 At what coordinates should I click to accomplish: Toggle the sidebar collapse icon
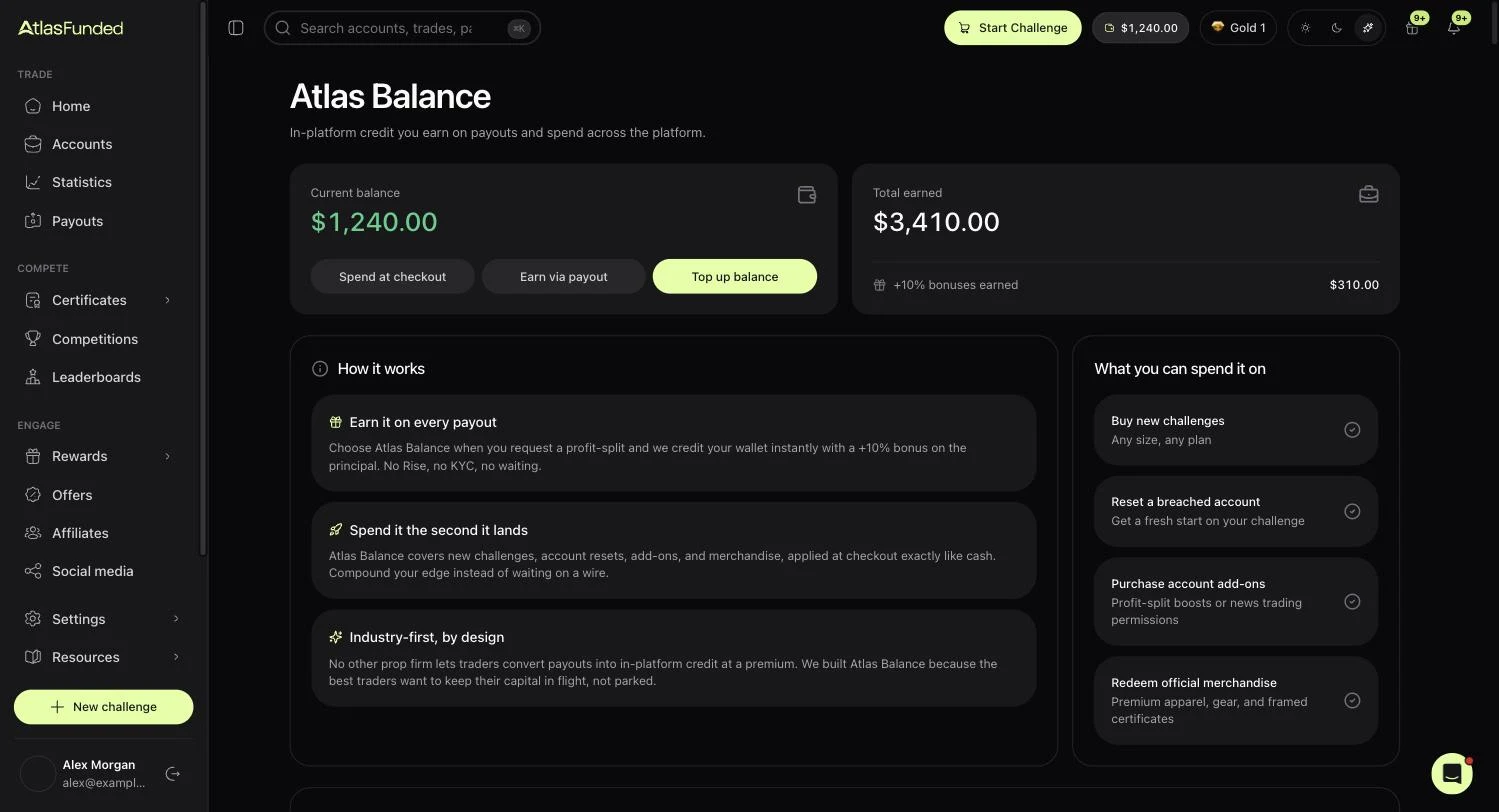[236, 28]
